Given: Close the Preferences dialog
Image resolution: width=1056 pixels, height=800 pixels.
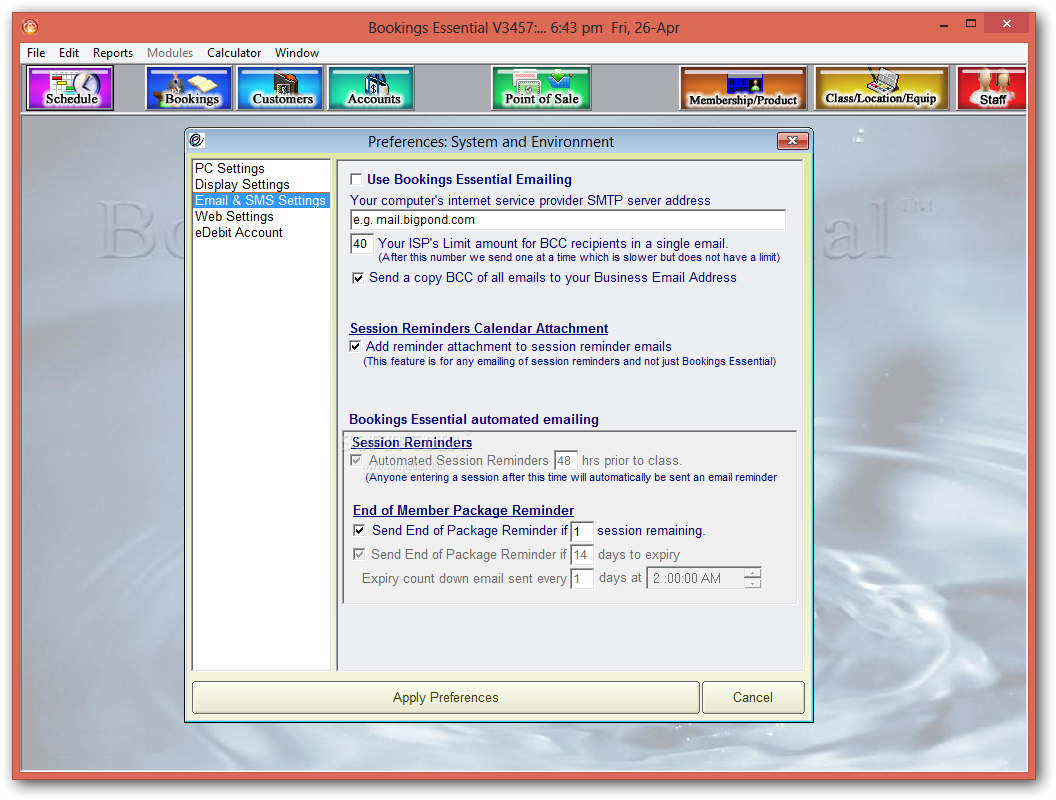Looking at the screenshot, I should click(x=793, y=141).
